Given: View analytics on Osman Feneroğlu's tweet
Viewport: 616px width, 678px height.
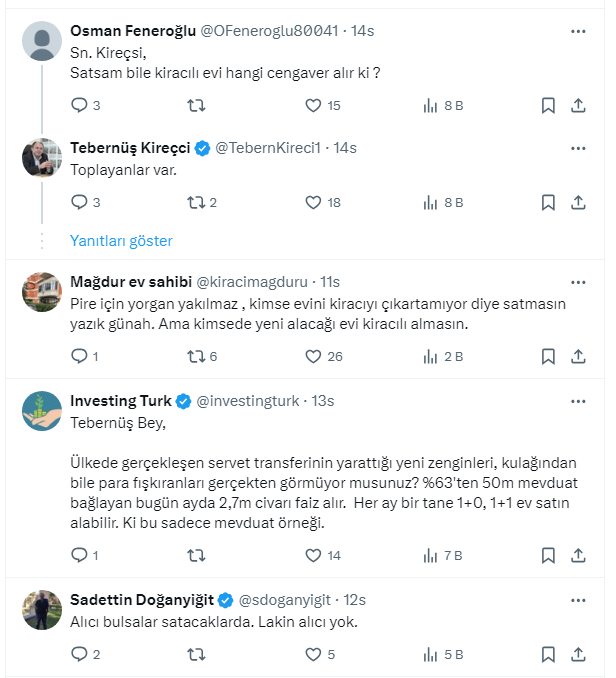Looking at the screenshot, I should [432, 105].
